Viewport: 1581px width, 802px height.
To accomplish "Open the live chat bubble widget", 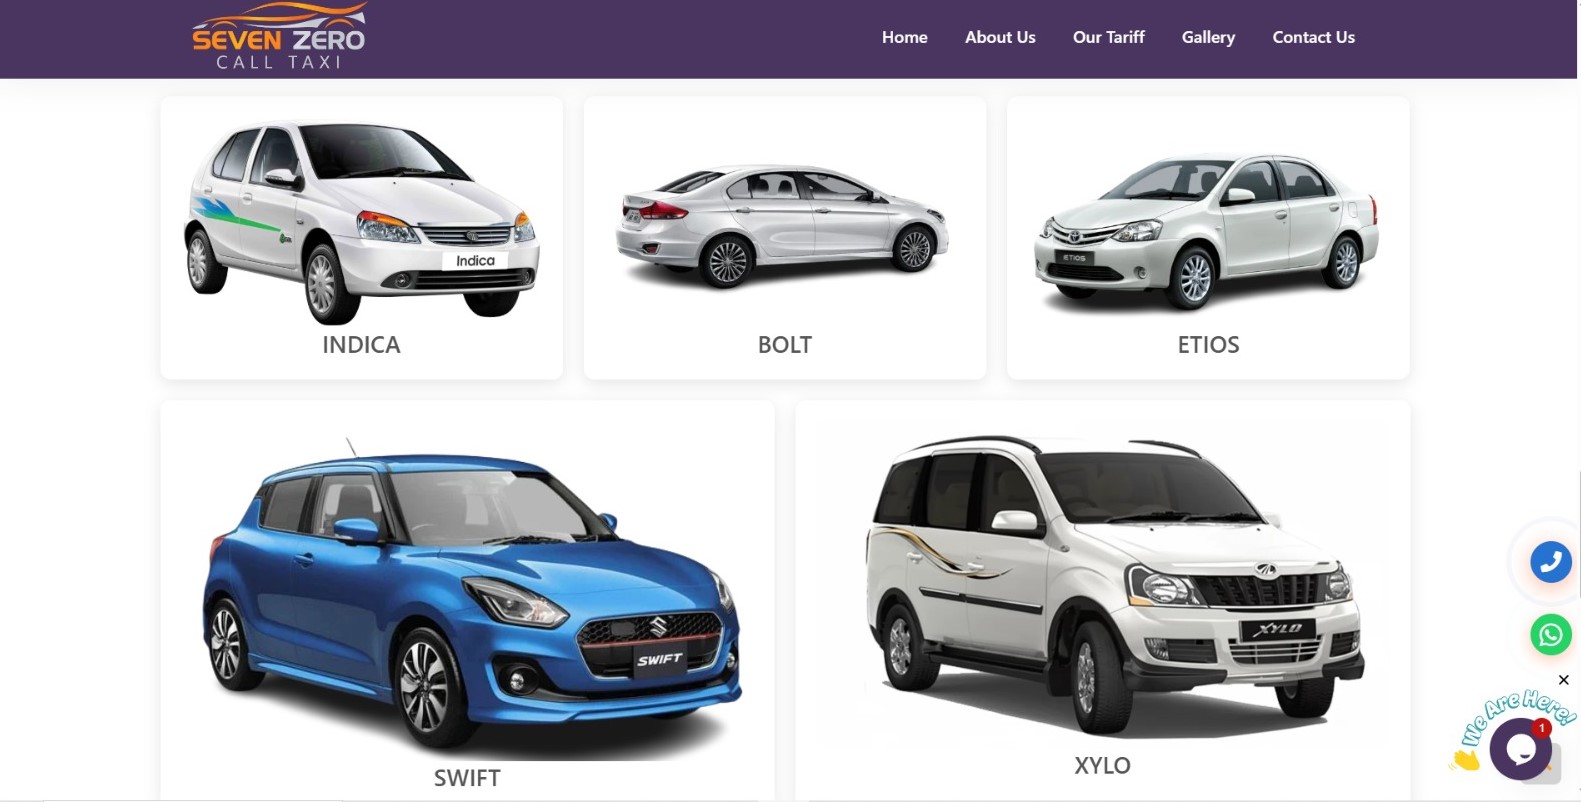I will click(x=1520, y=749).
